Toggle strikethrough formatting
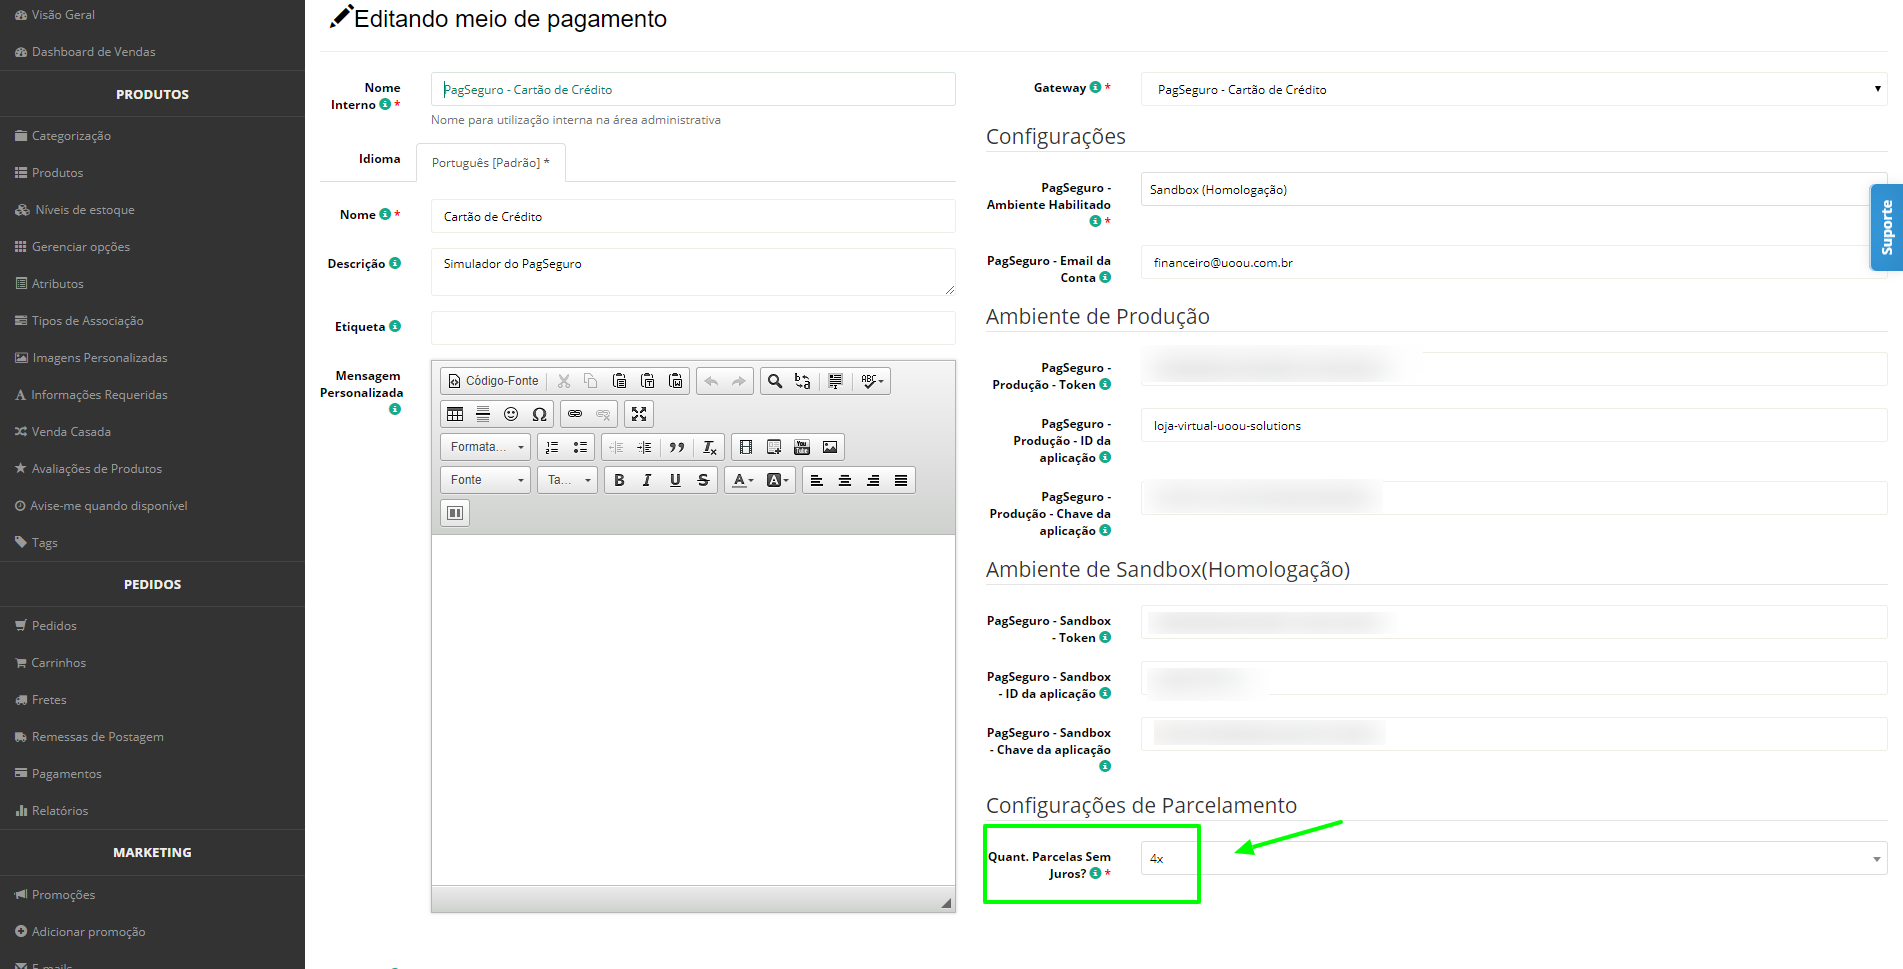 click(x=703, y=480)
